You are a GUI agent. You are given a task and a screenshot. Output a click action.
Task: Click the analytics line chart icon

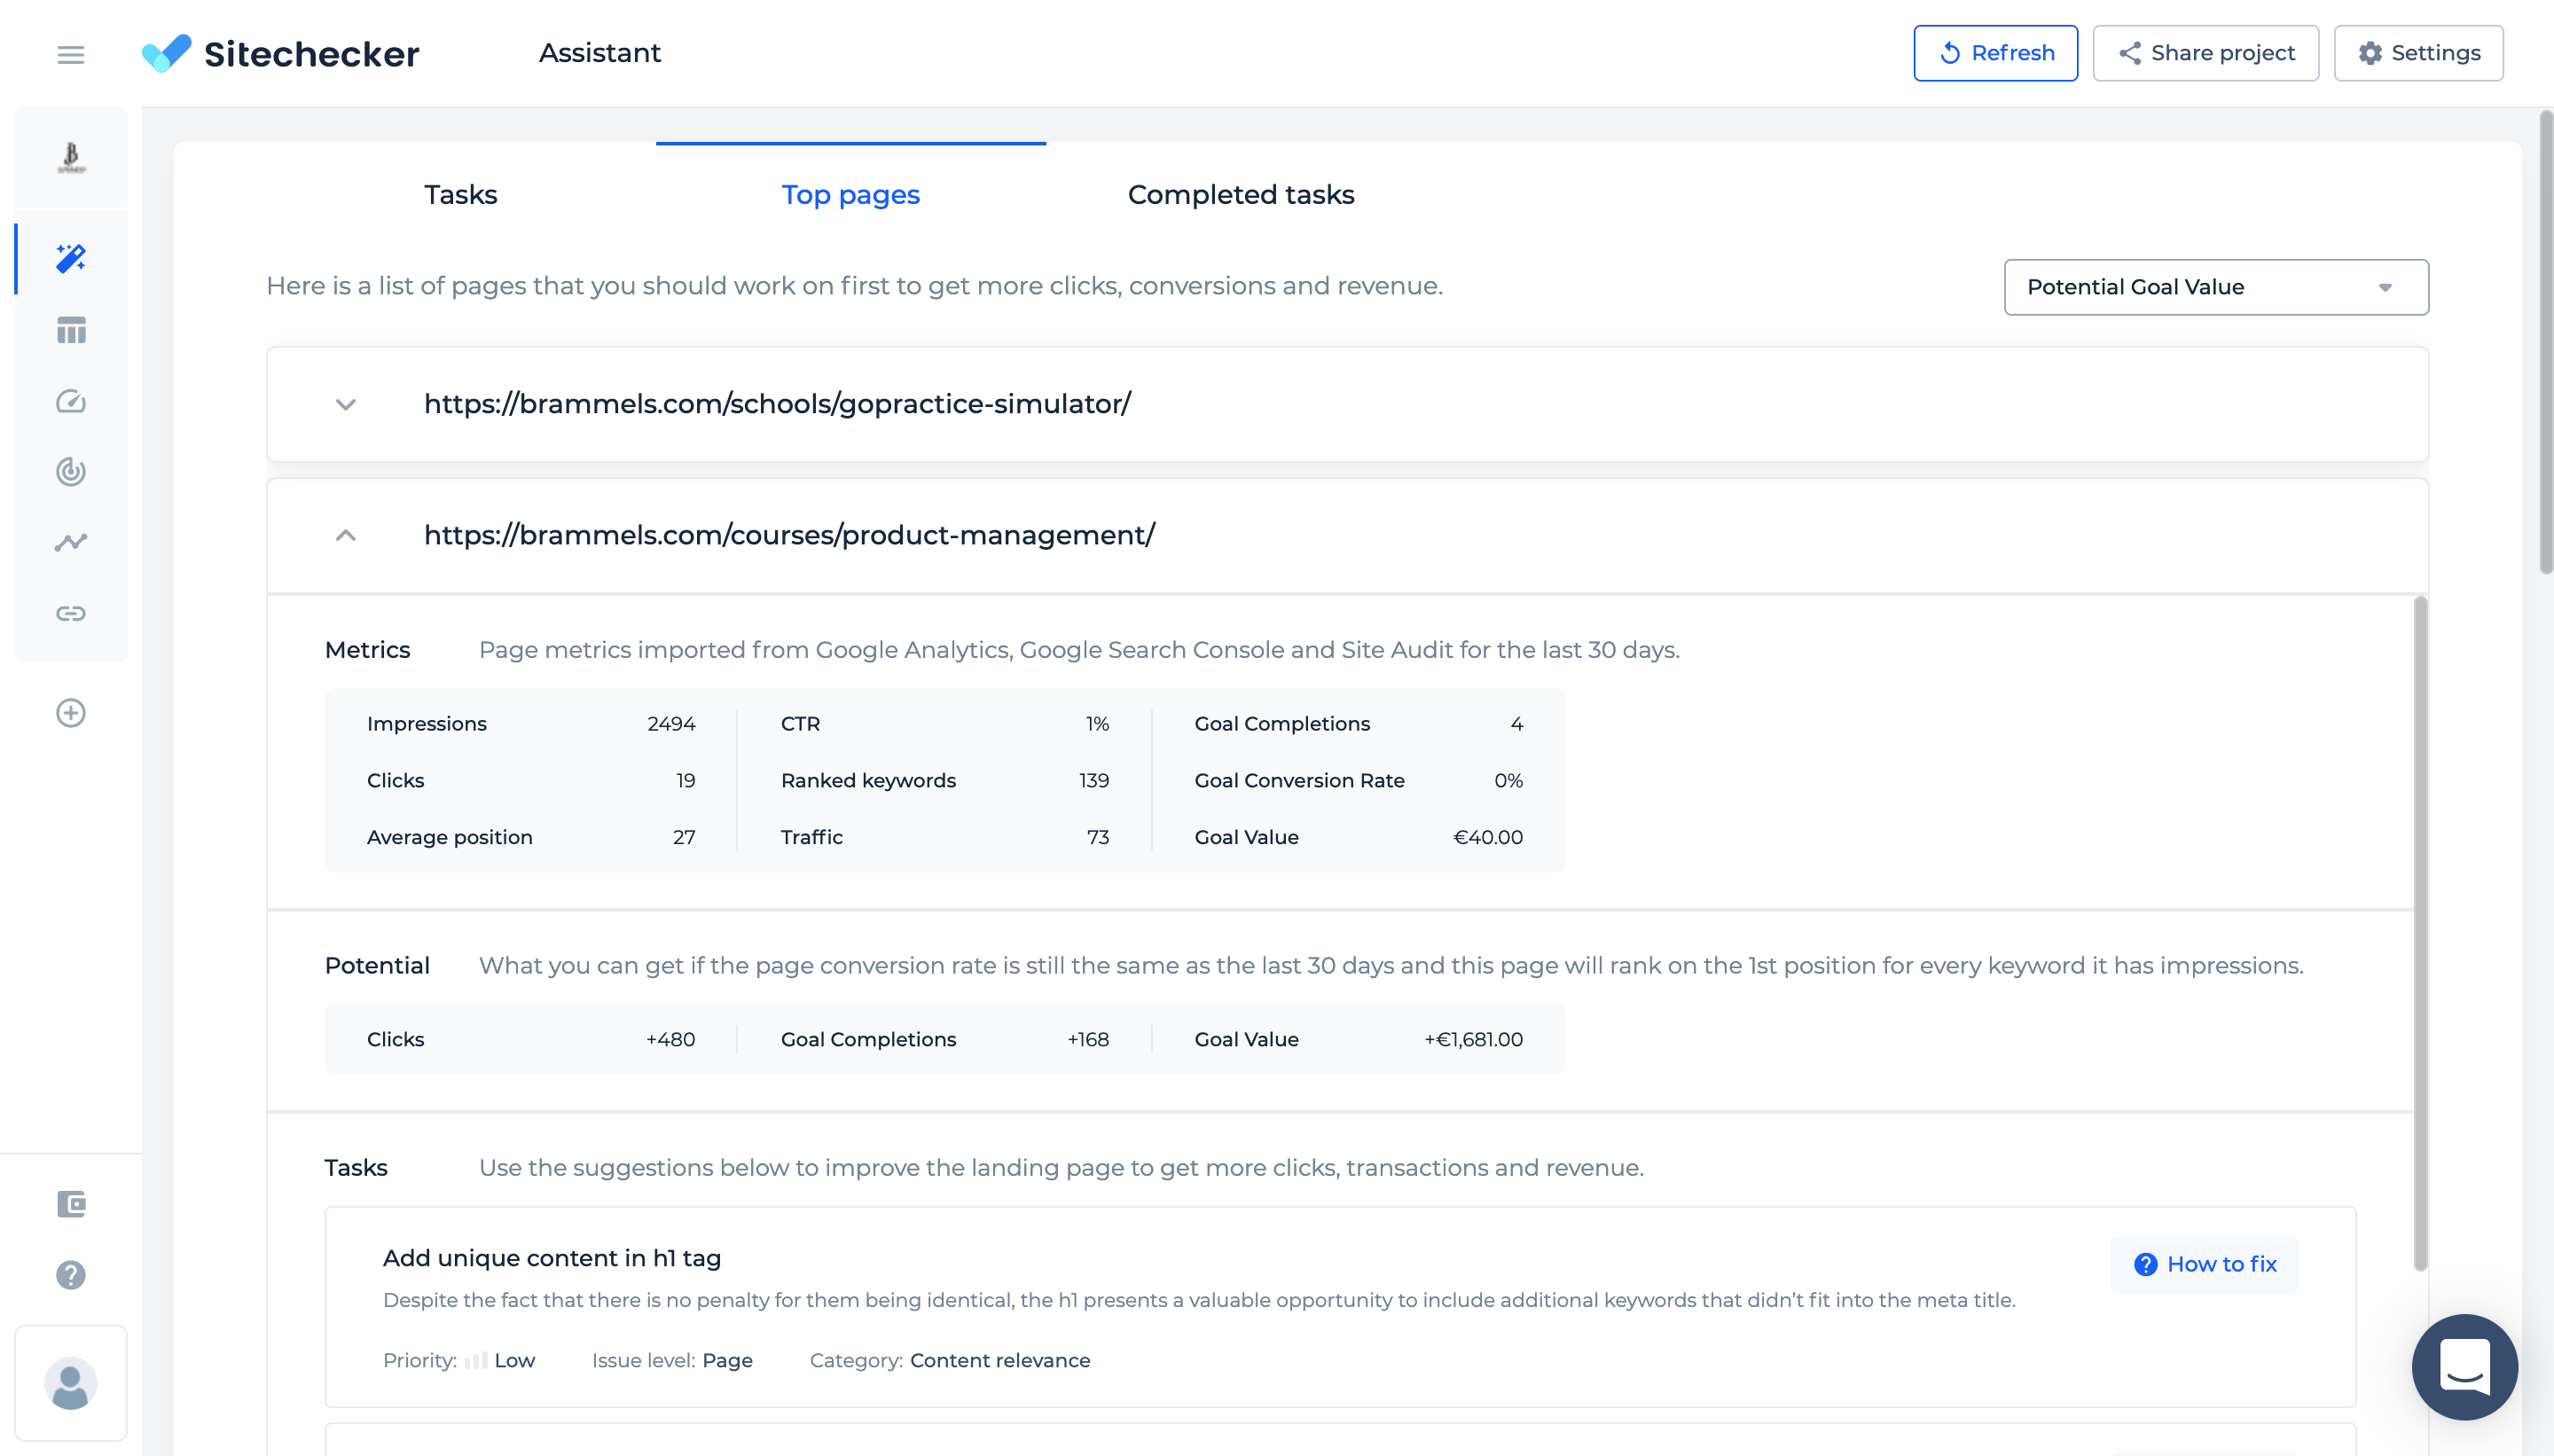click(70, 542)
